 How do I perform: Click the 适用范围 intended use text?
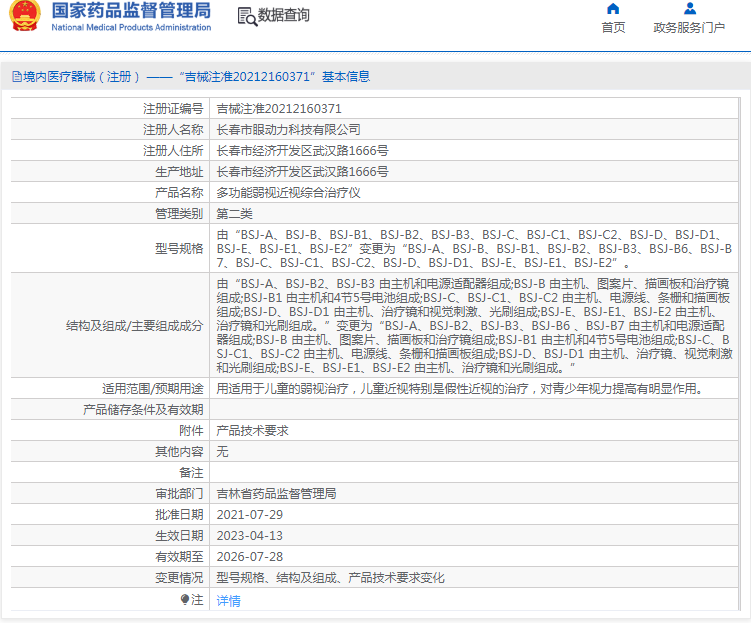[x=462, y=388]
